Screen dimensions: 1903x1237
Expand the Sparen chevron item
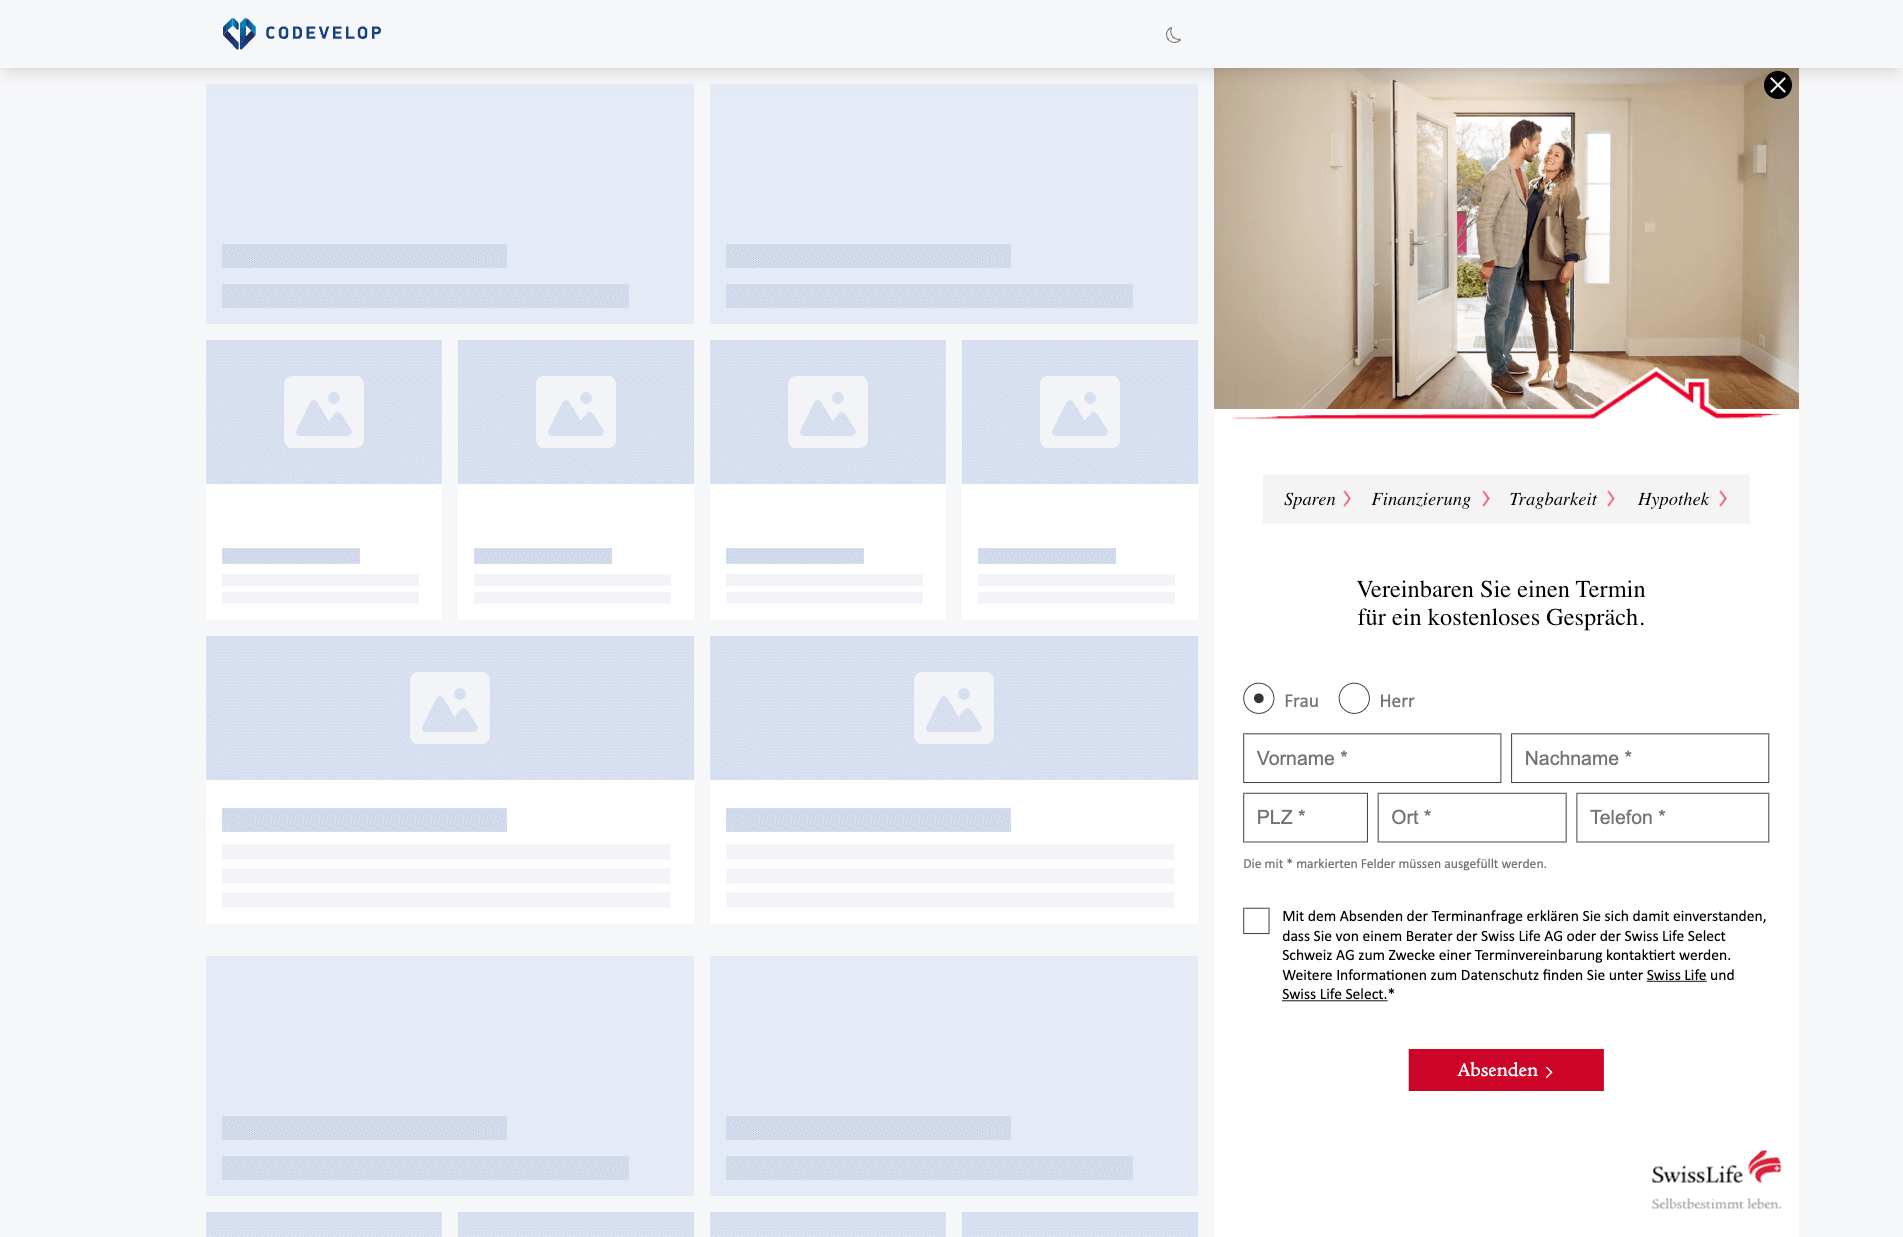(x=1317, y=499)
